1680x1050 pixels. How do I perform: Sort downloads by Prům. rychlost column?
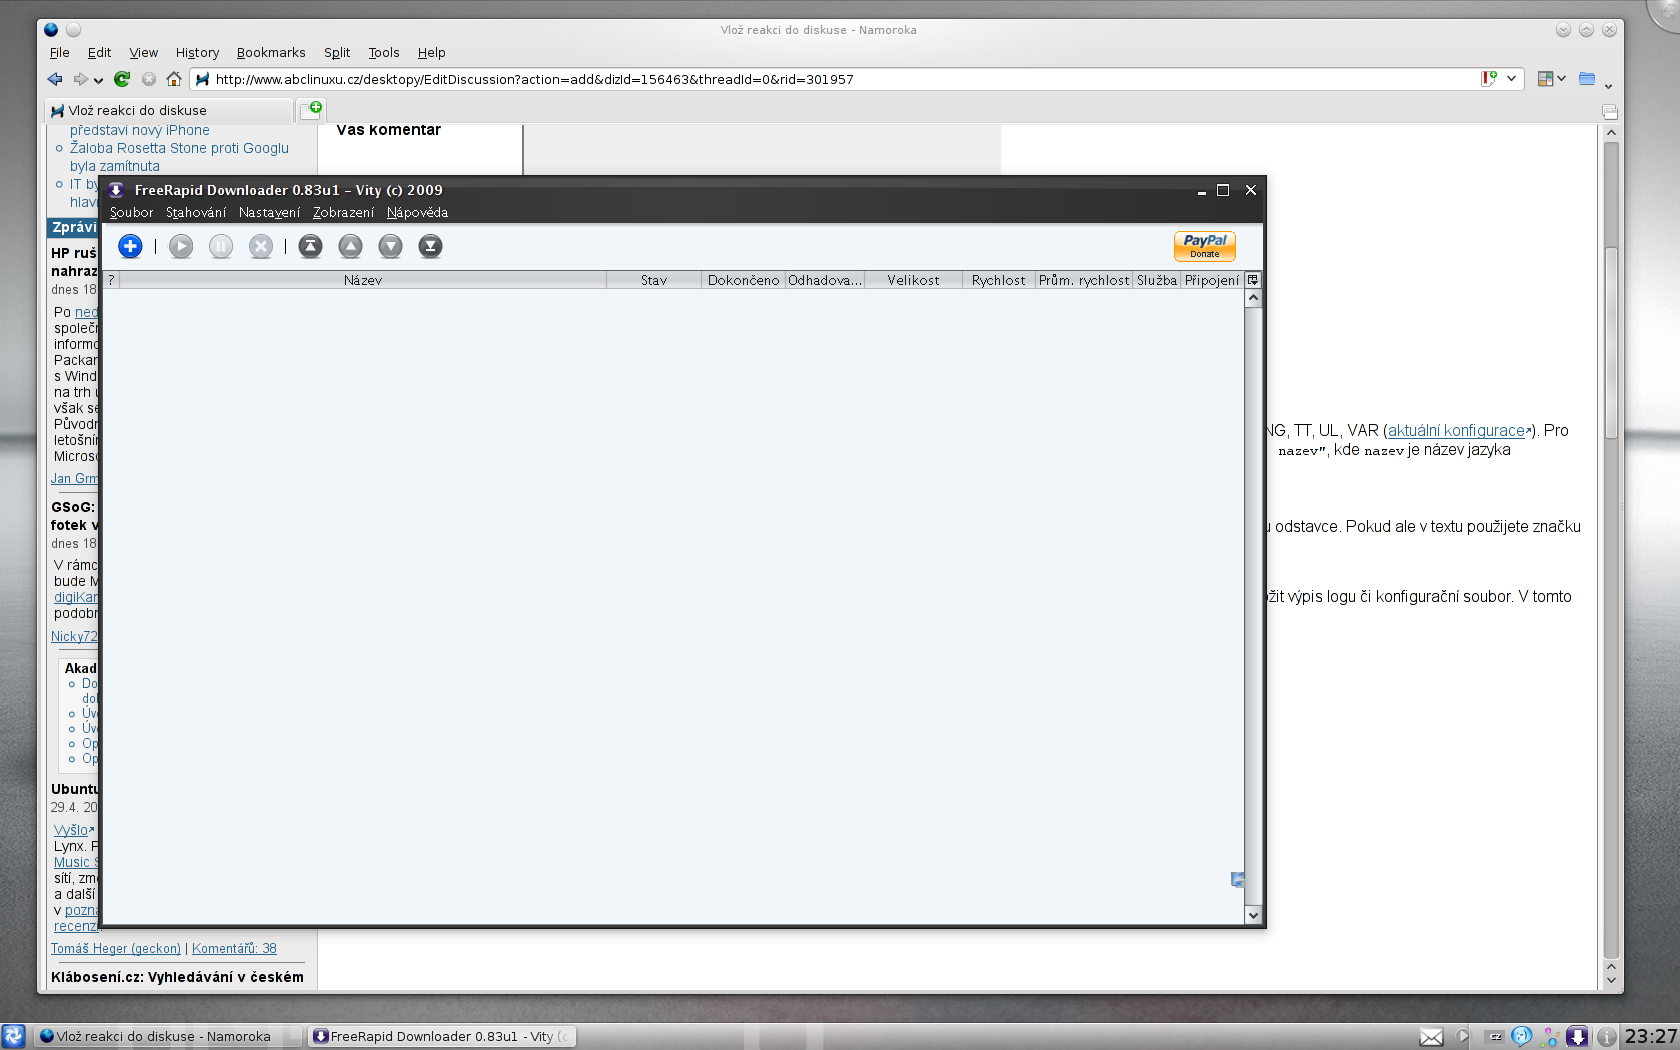point(1084,280)
